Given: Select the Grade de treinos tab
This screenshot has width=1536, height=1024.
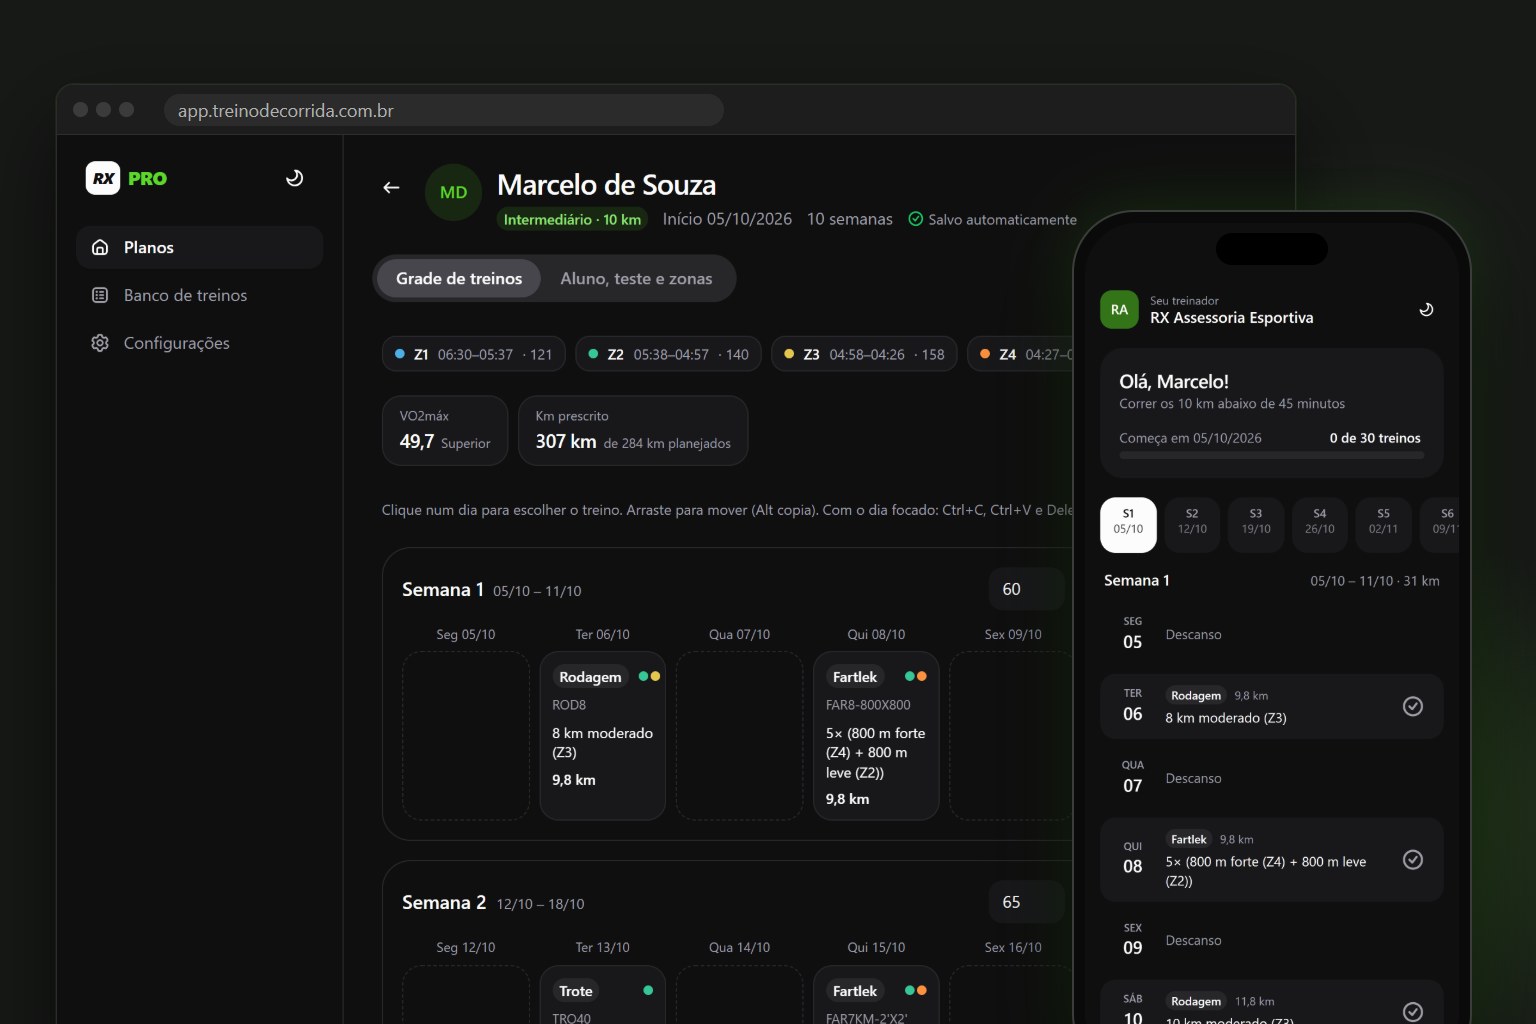Looking at the screenshot, I should click(x=459, y=279).
